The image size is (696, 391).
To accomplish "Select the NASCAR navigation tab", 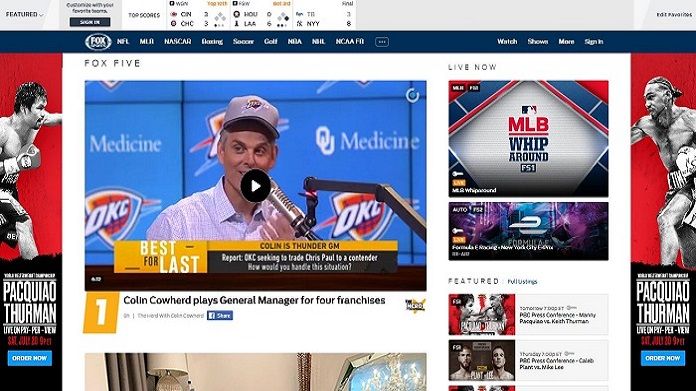I will click(178, 42).
